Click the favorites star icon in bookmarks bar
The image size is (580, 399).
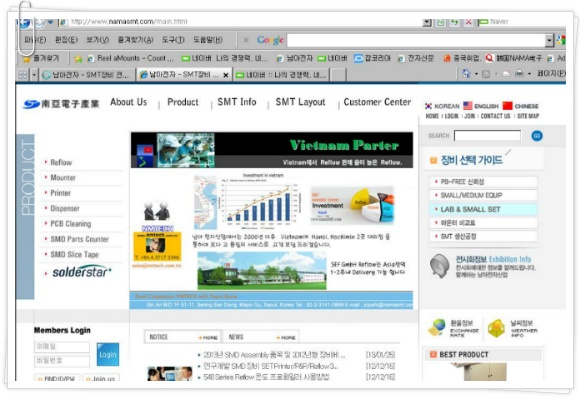point(27,58)
